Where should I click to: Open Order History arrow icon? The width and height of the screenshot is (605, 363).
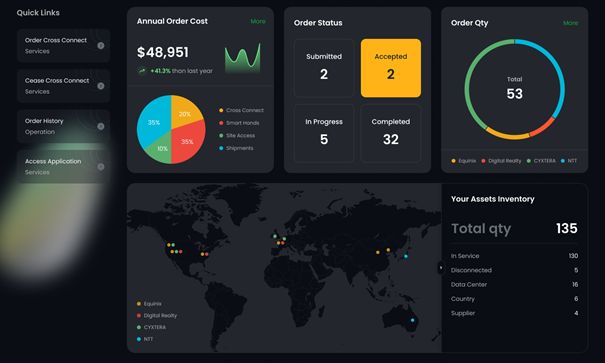(101, 127)
